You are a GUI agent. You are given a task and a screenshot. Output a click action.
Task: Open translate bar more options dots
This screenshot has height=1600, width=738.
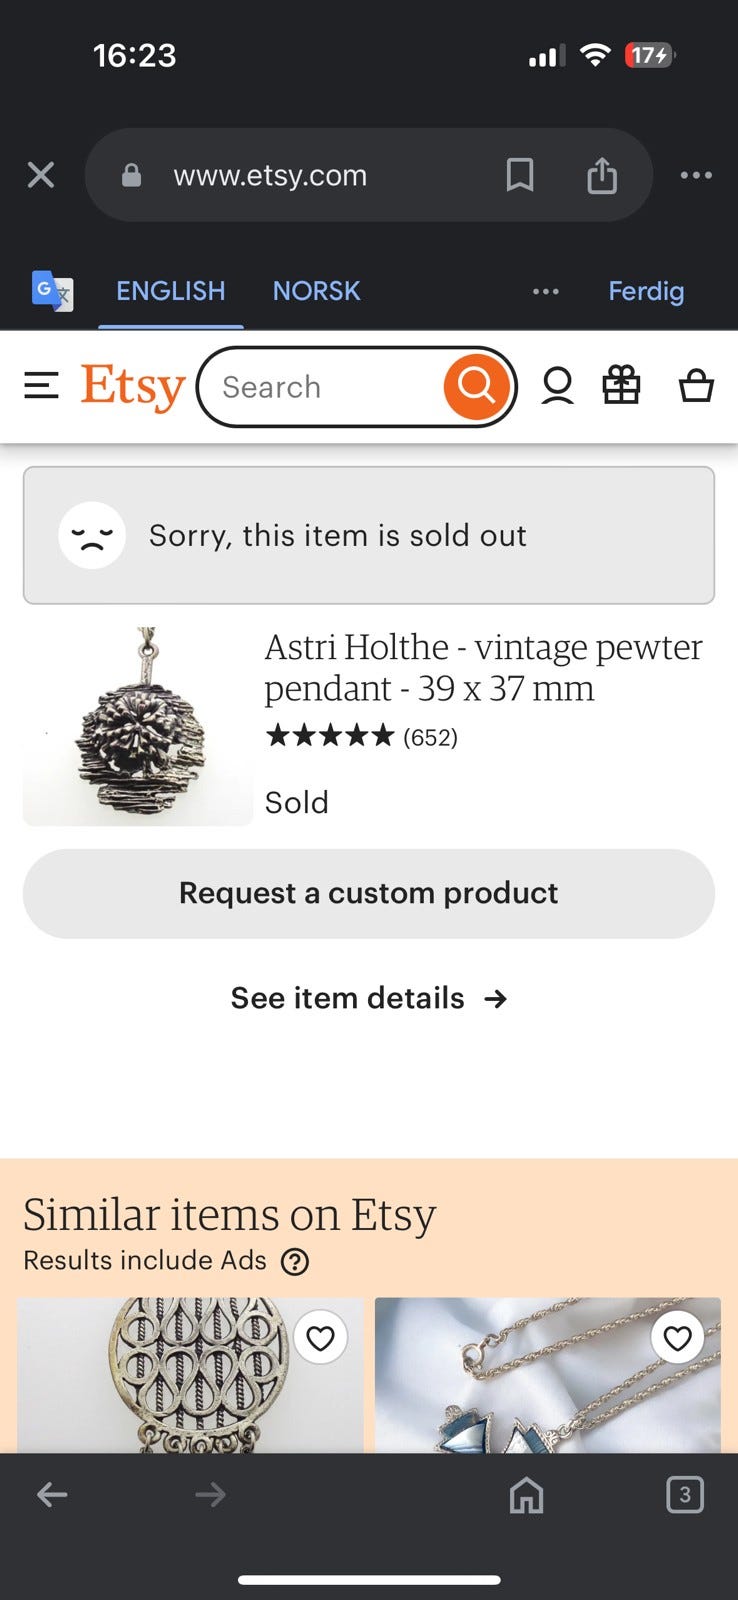[545, 291]
